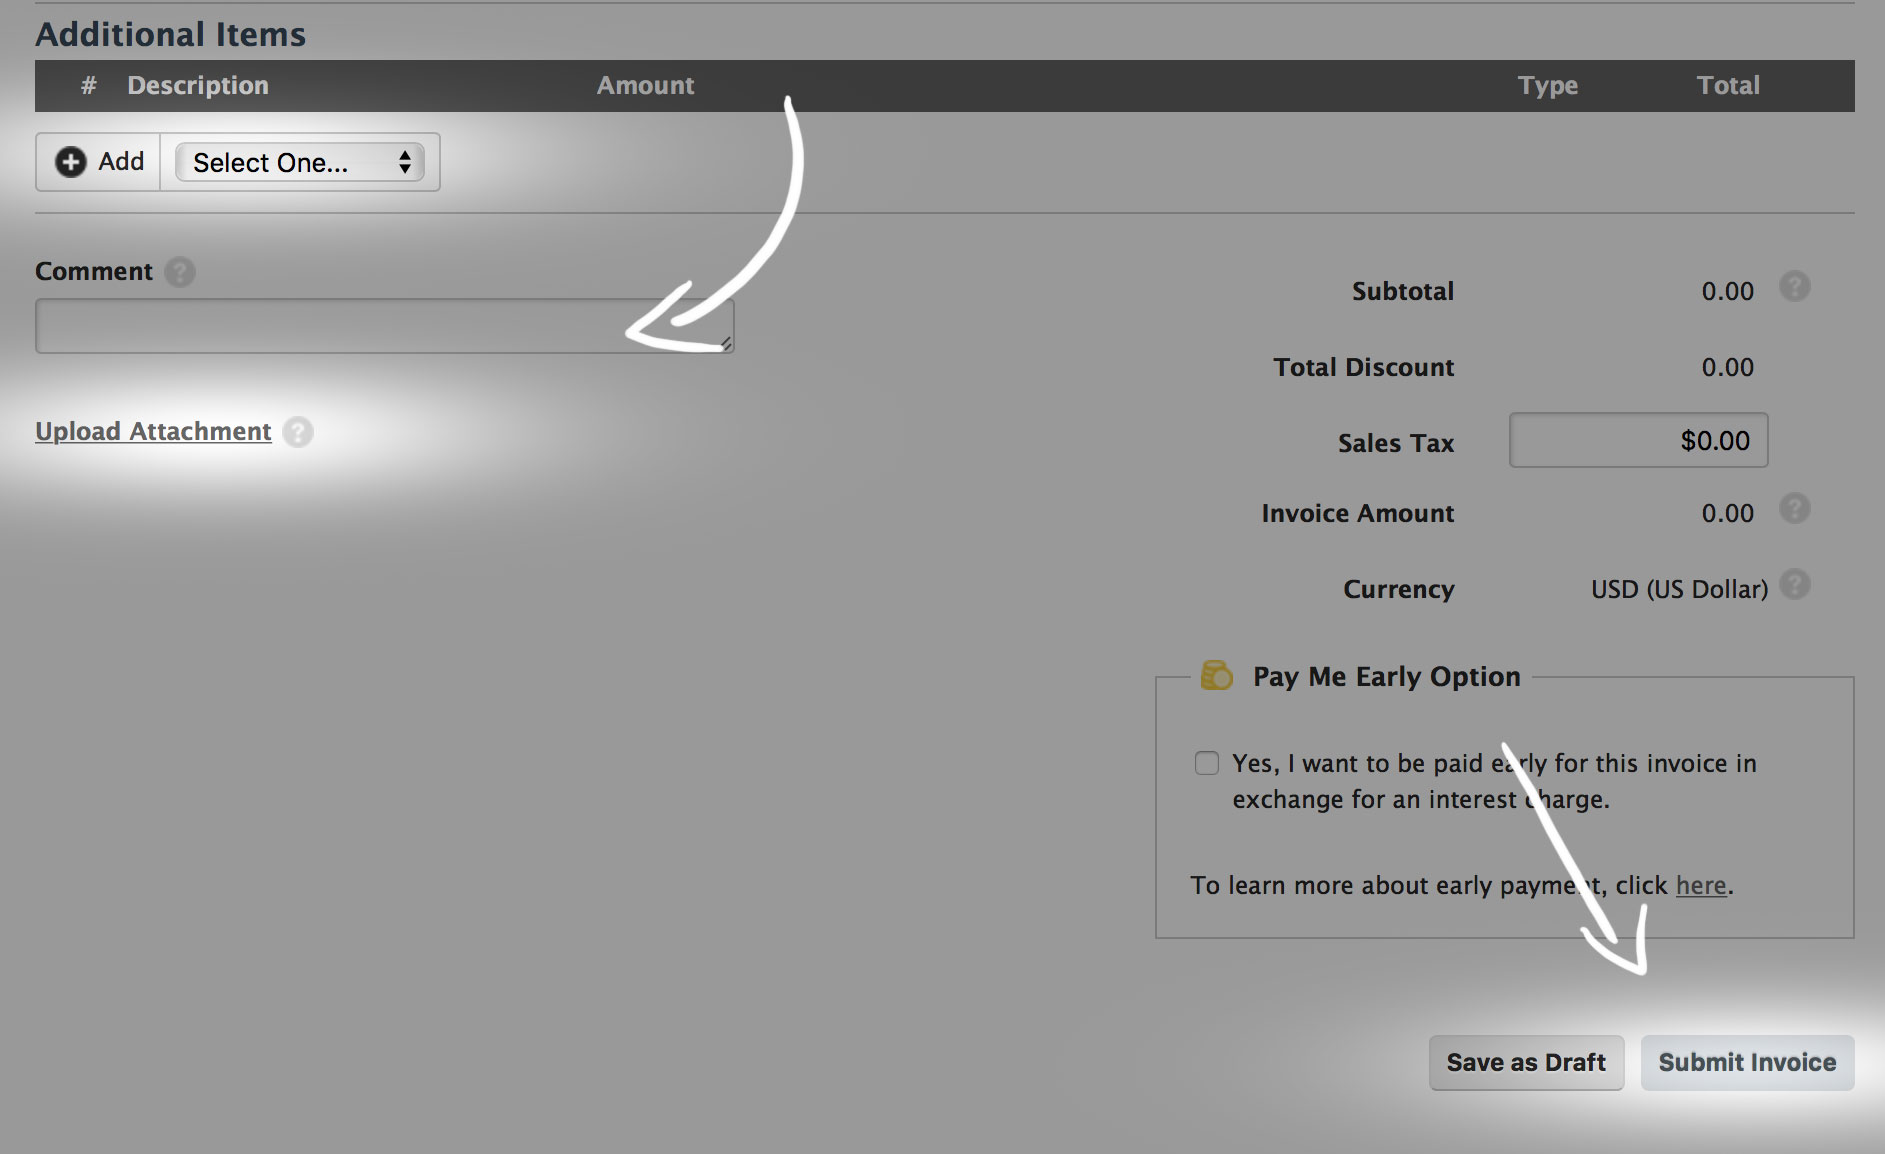Click the help icon next to Comment
The height and width of the screenshot is (1154, 1885).
tap(180, 272)
